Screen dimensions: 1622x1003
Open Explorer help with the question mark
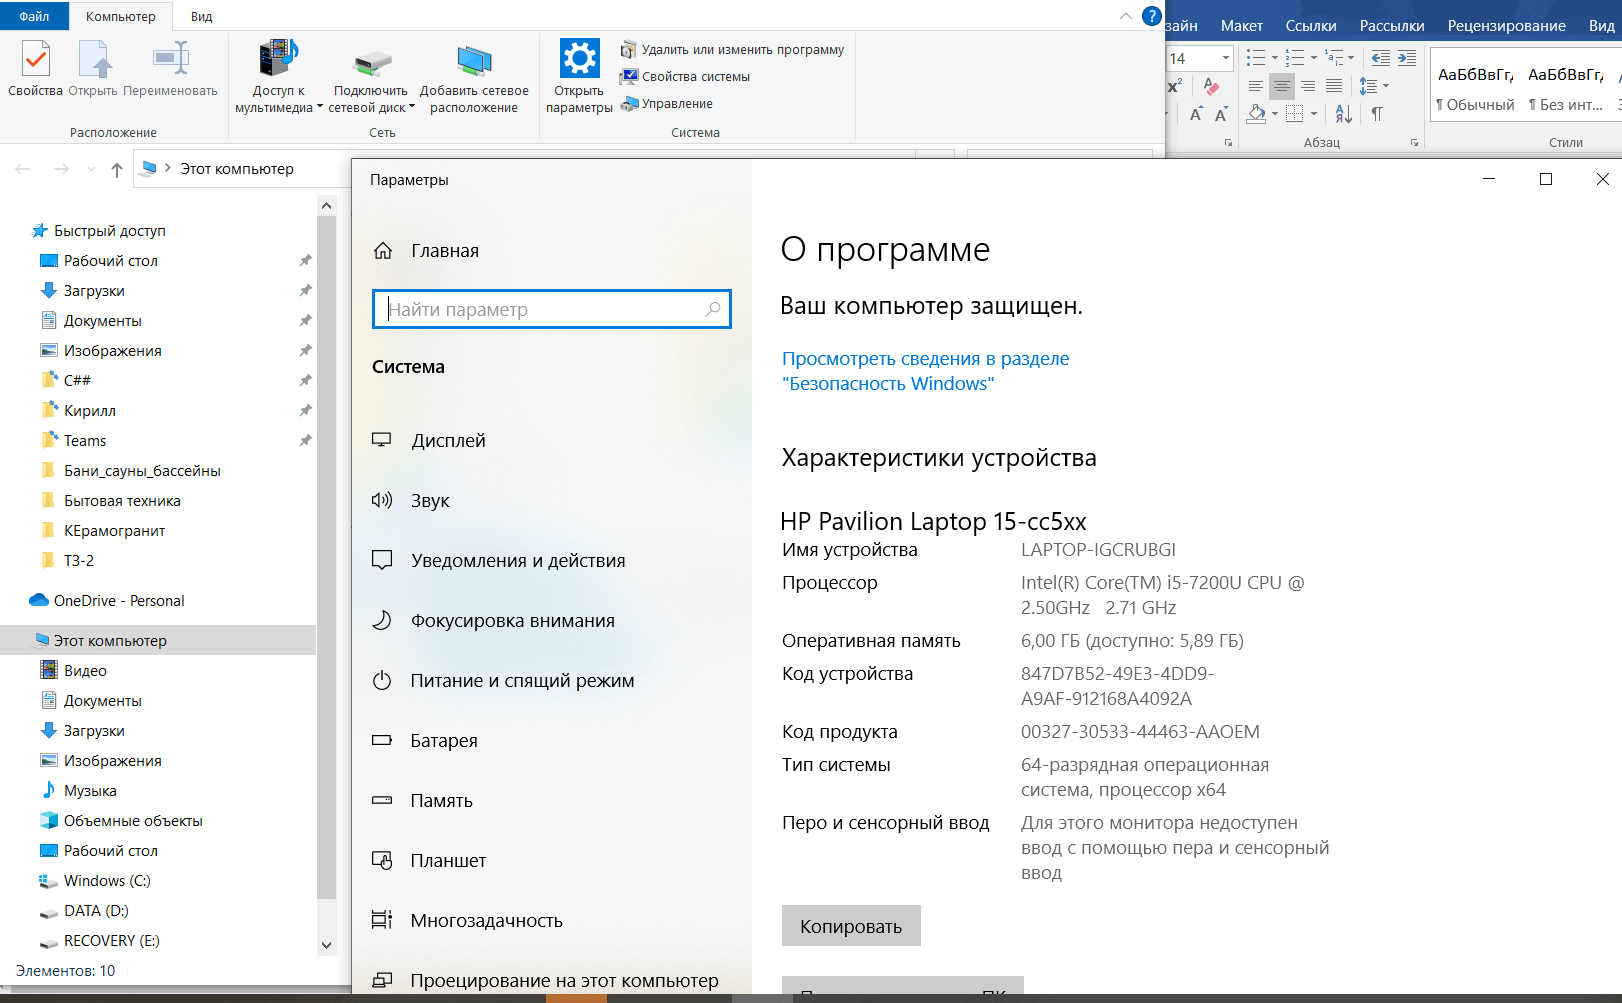1152,16
